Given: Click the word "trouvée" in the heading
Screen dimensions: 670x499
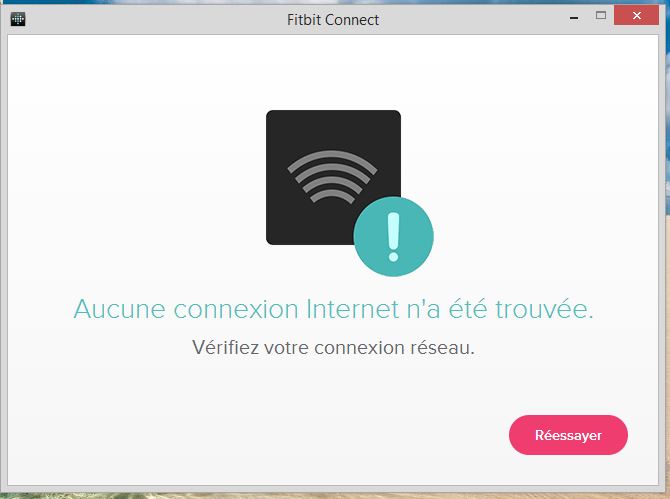Looking at the screenshot, I should click(x=544, y=309).
